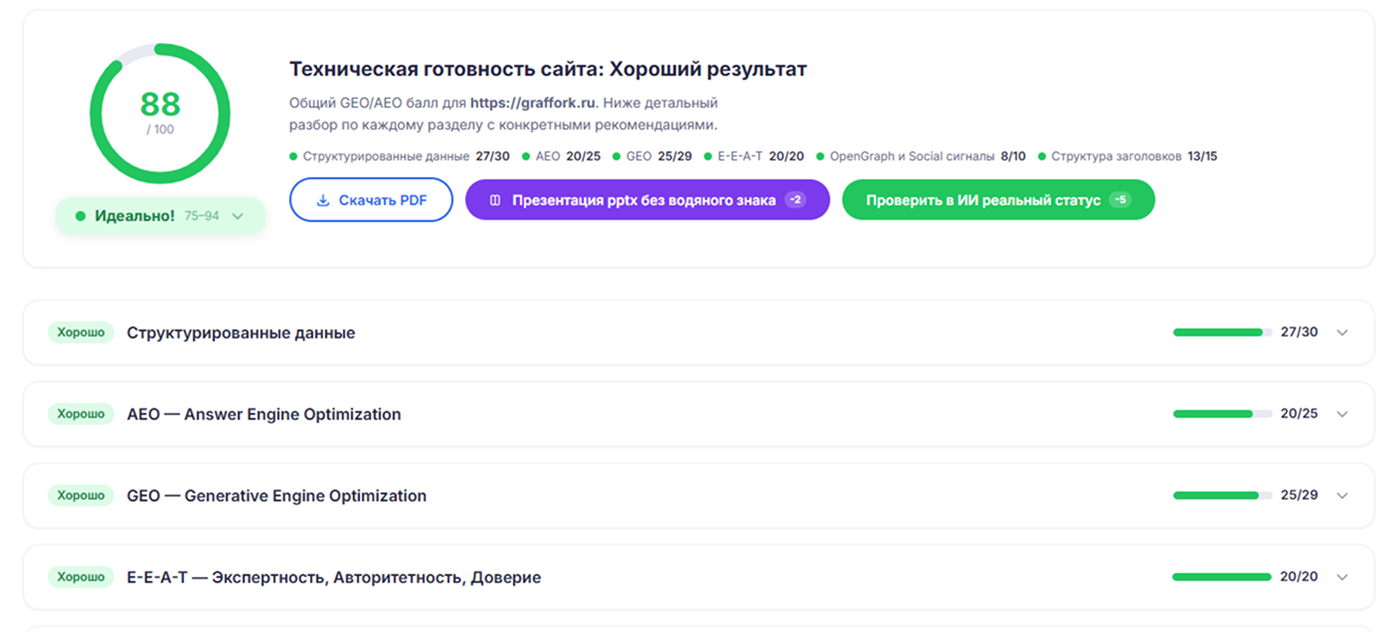
Task: Open the https://graffork.ru site link text
Action: click(533, 103)
